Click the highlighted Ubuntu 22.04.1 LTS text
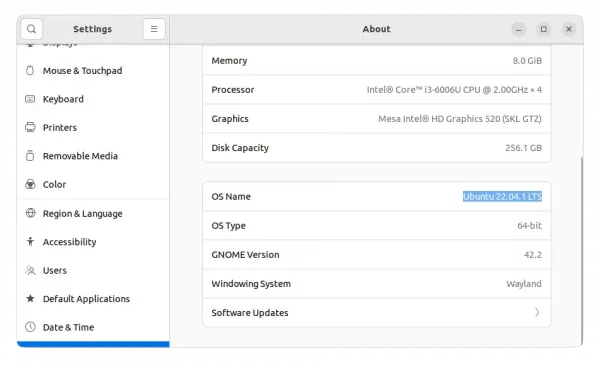600x366 pixels. tap(502, 196)
